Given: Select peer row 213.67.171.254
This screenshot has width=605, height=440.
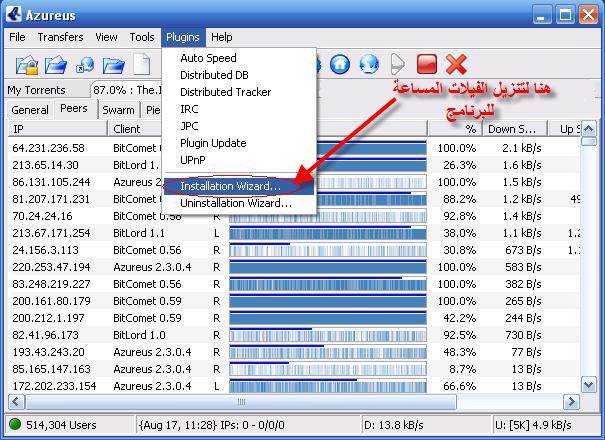Looking at the screenshot, I should (294, 233).
